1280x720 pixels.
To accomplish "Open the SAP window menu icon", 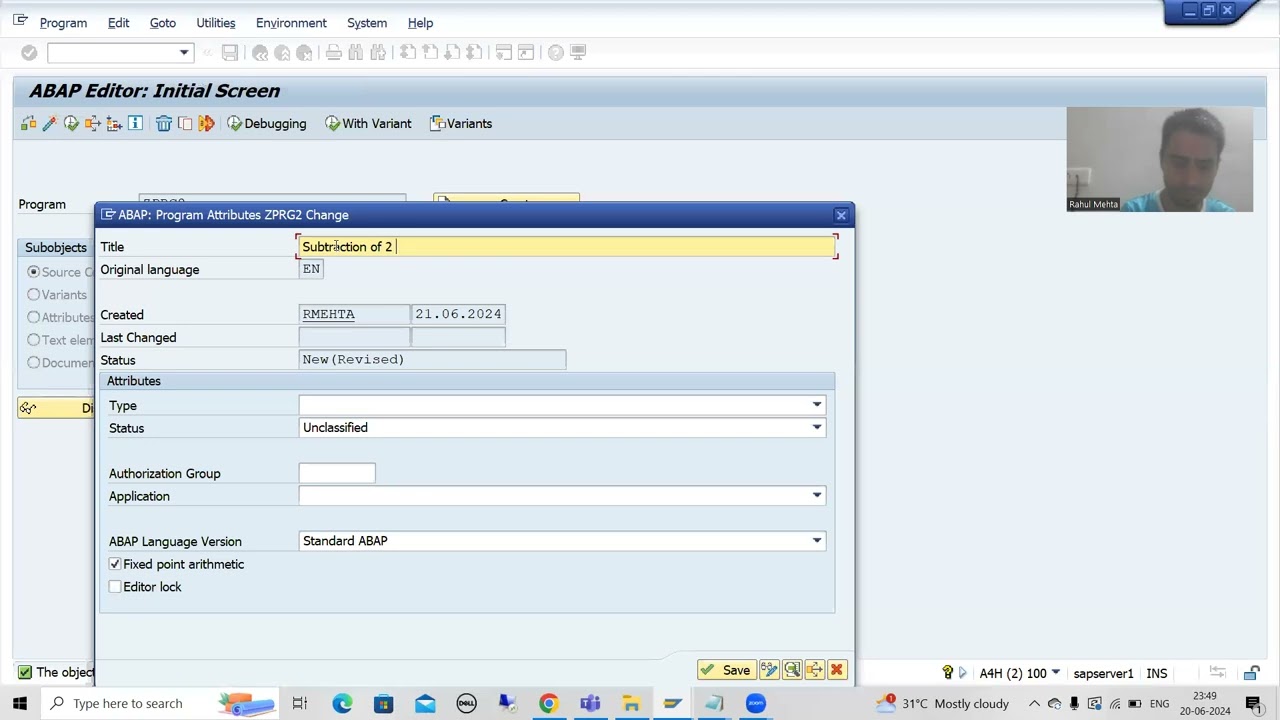I will click(20, 21).
